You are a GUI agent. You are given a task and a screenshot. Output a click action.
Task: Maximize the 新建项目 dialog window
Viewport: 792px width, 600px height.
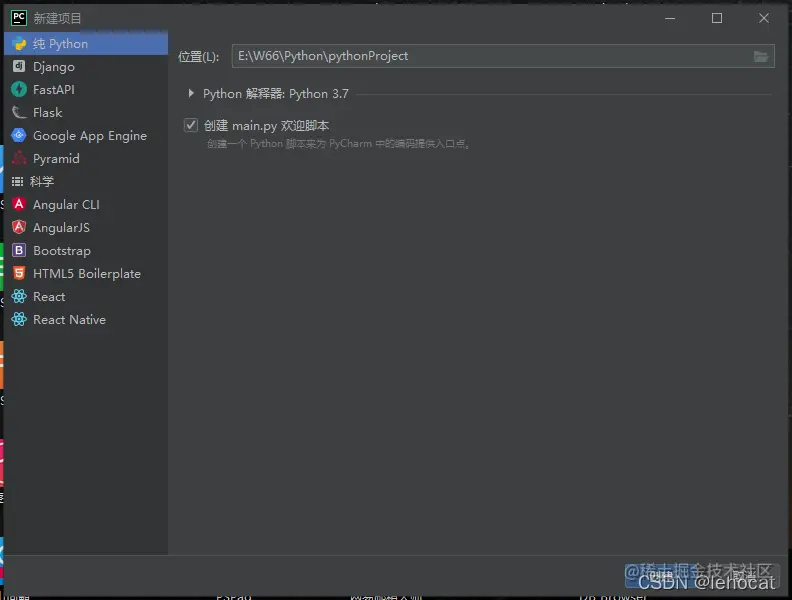(x=717, y=18)
